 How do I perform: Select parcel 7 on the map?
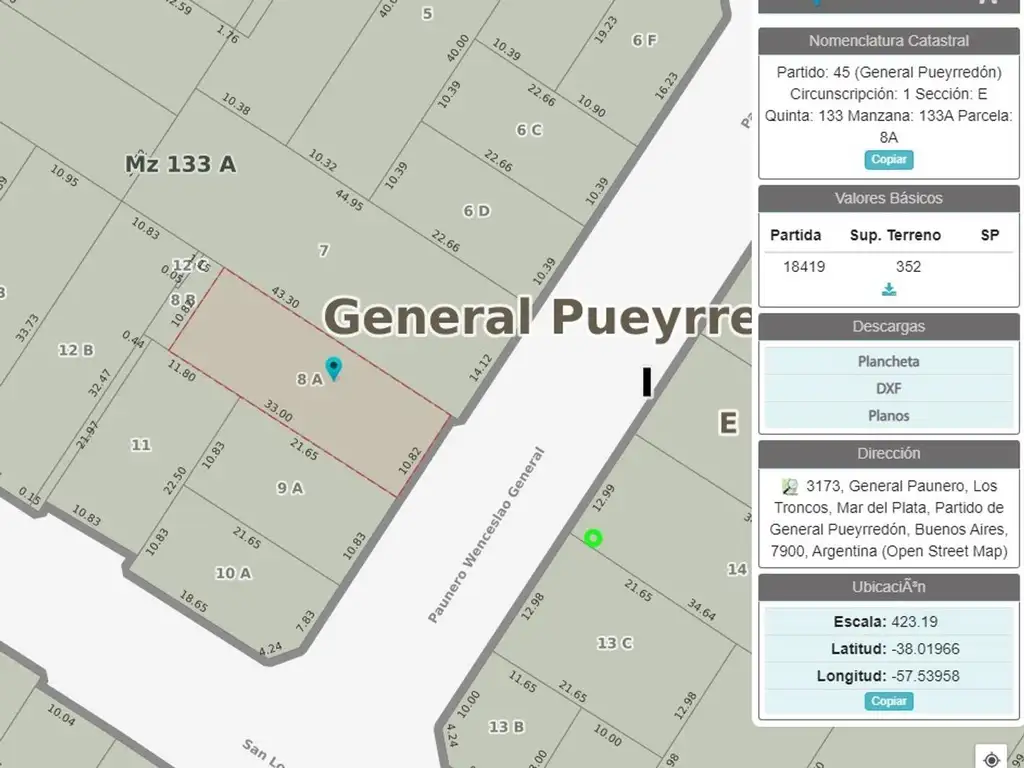pyautogui.click(x=323, y=251)
